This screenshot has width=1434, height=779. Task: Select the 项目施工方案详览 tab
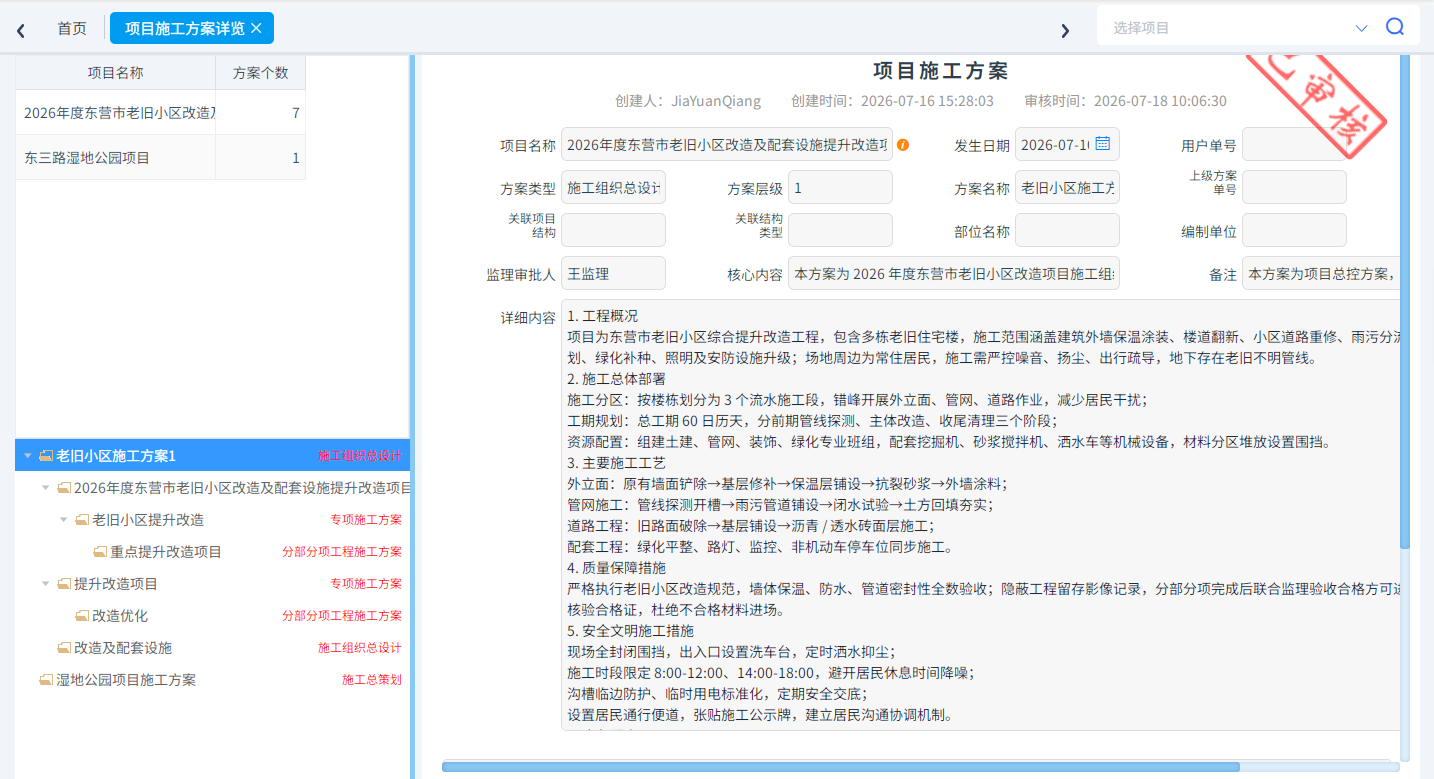pos(192,28)
